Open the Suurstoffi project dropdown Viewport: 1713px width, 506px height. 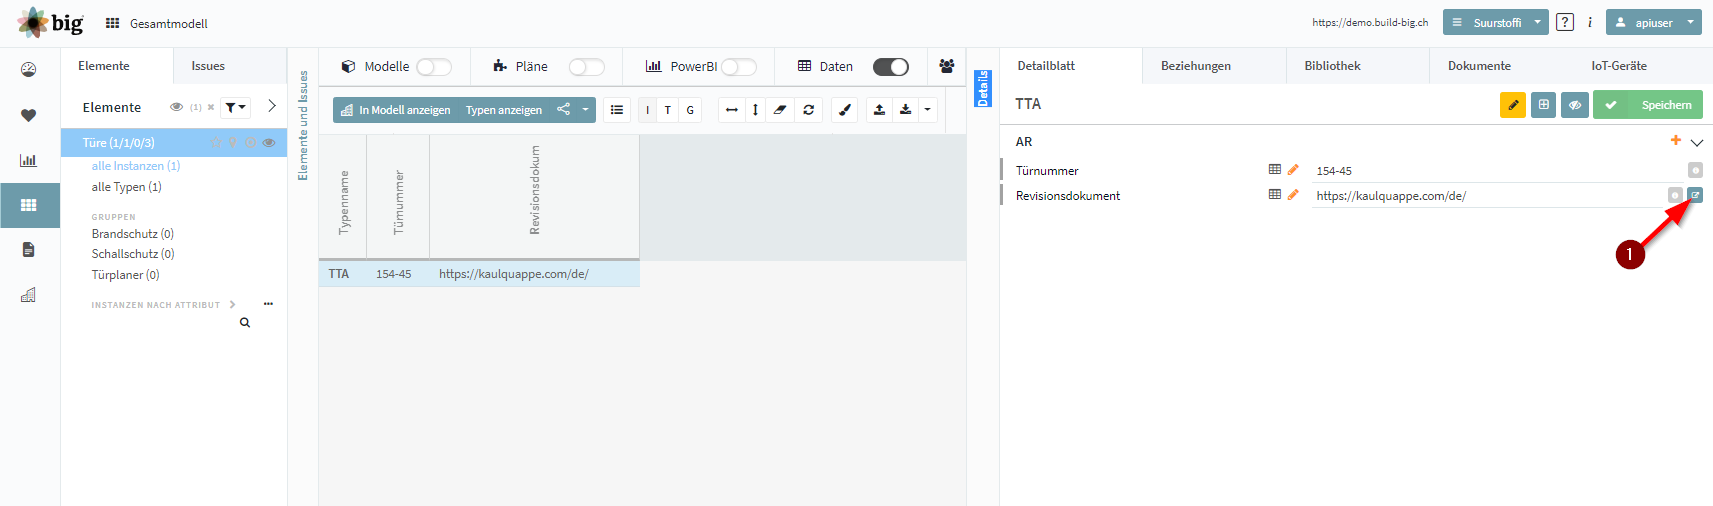(x=1495, y=22)
